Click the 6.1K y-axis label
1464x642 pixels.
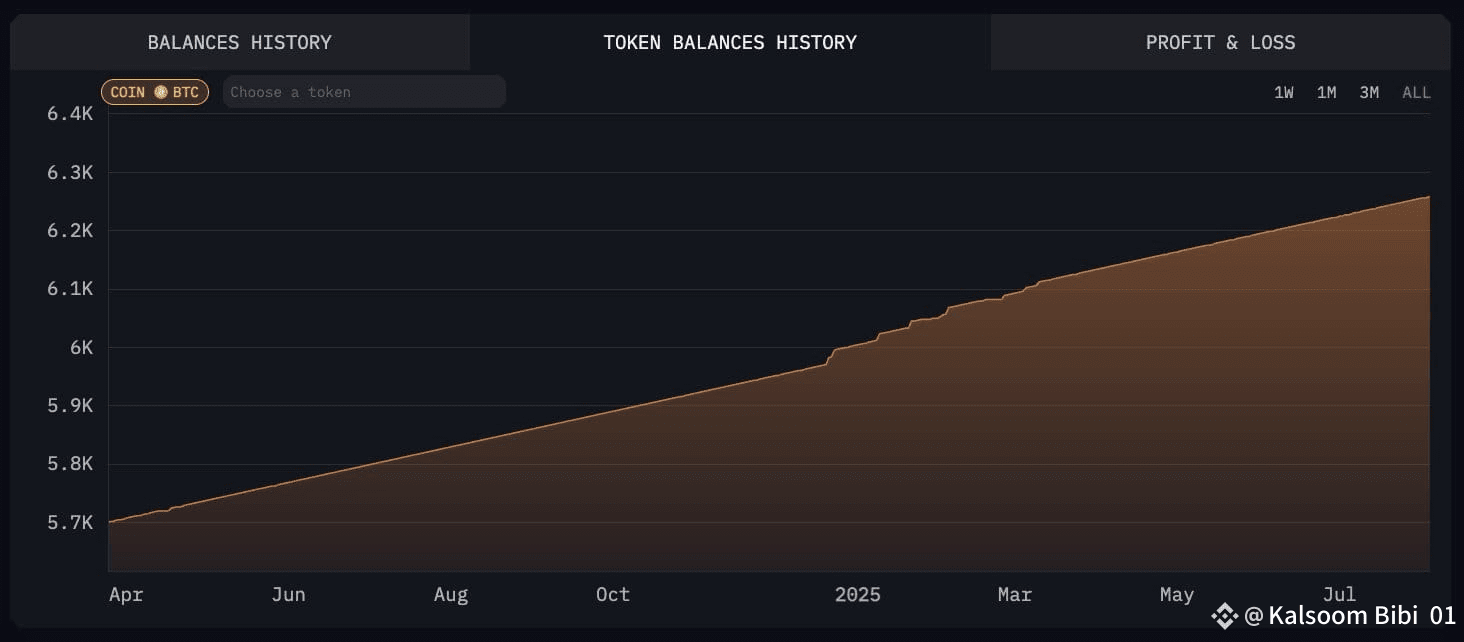point(70,289)
